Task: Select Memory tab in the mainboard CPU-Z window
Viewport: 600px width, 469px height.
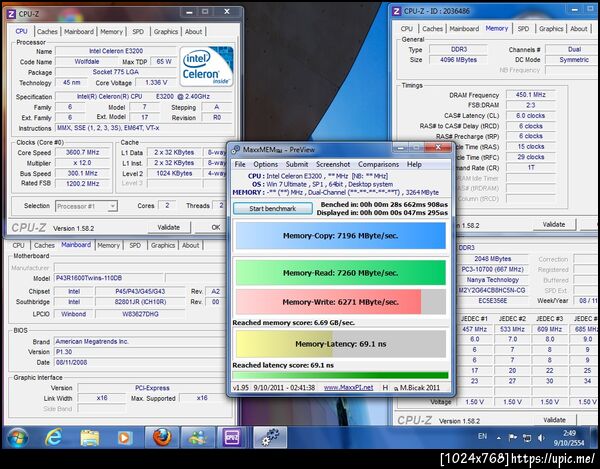Action: (x=109, y=245)
